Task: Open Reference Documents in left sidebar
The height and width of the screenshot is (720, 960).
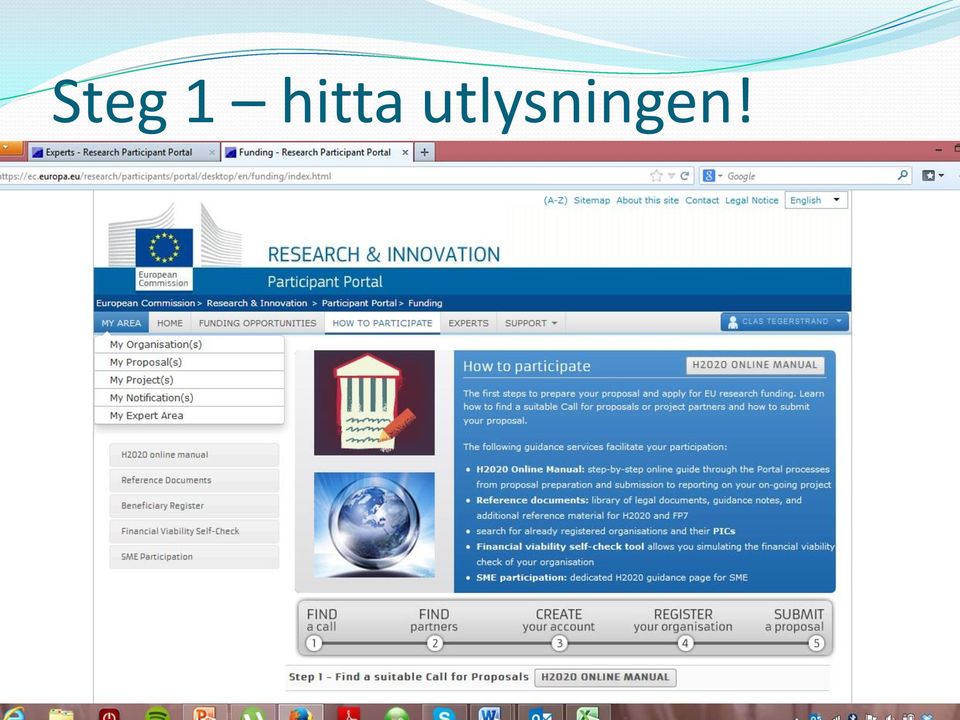Action: (194, 480)
